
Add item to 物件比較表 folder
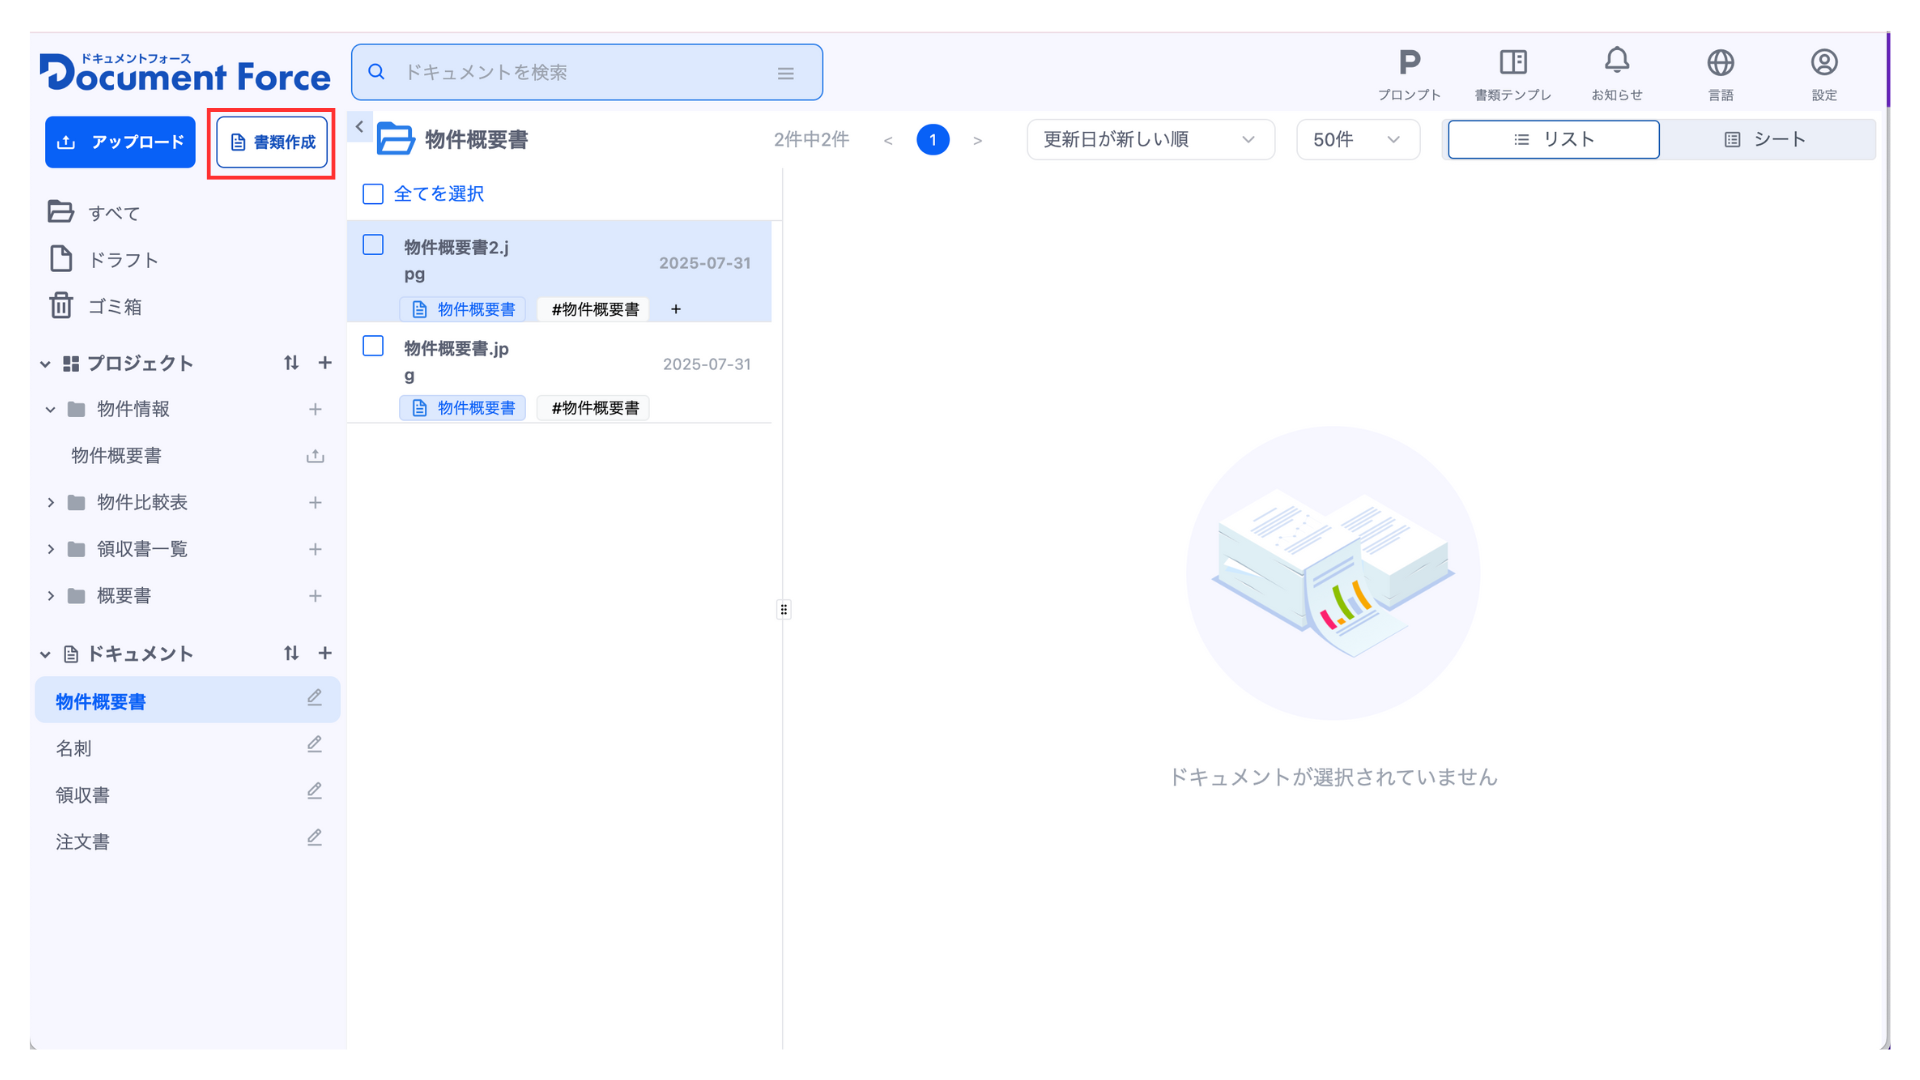click(x=315, y=503)
